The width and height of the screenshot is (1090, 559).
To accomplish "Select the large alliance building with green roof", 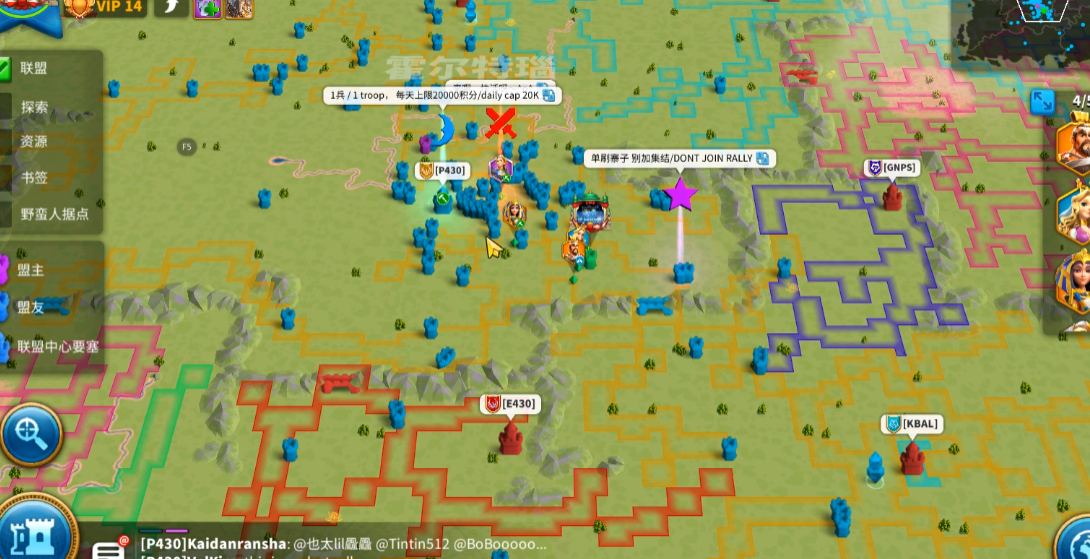I will click(x=590, y=211).
